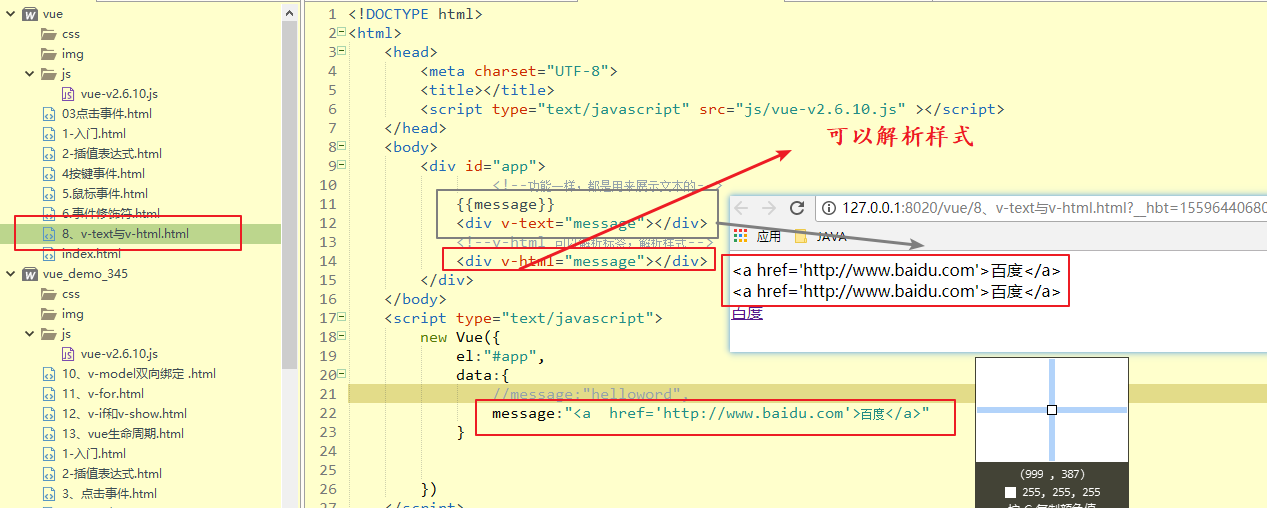Collapse the vue_demo_345 project node
Screen dimensions: 1267x508
click(10, 274)
